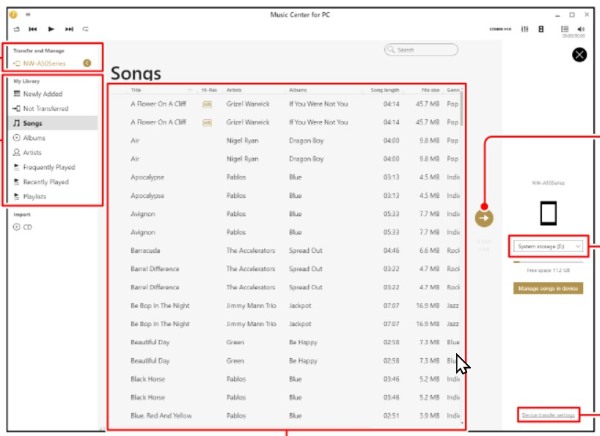Sort by the Artists column header

234,90
